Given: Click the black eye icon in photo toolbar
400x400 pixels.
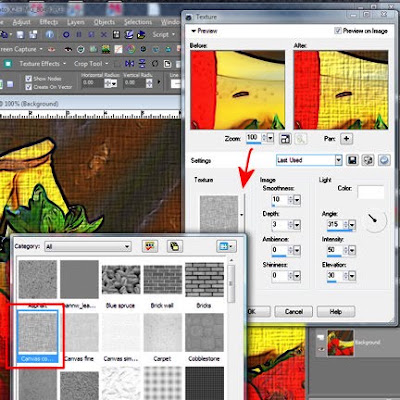Looking at the screenshot, I should coord(68,49).
